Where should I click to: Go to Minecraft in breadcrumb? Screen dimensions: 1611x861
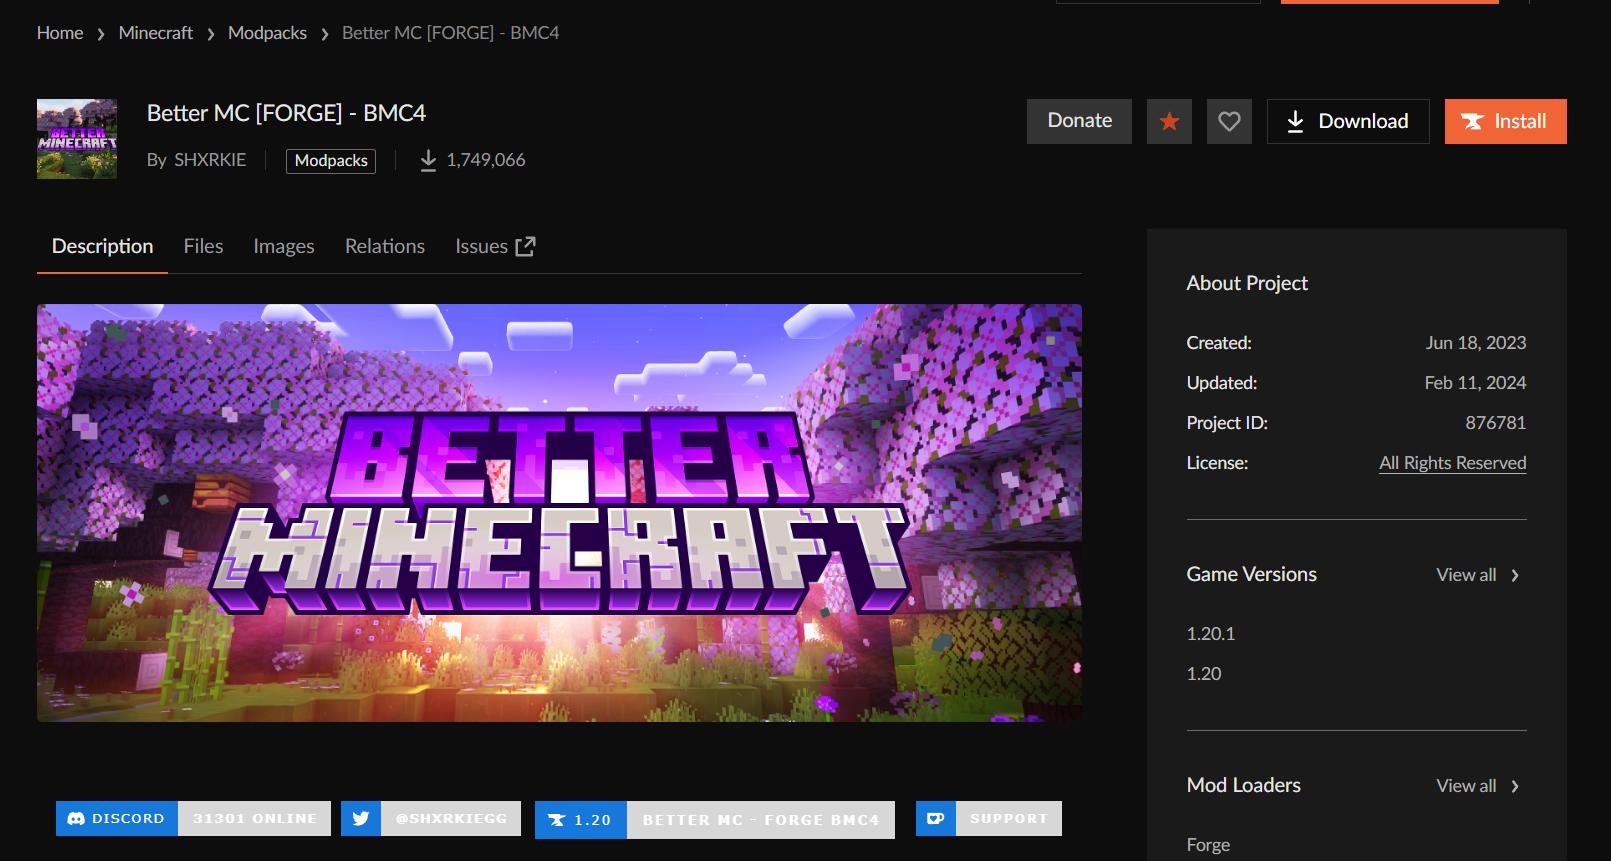pos(156,33)
